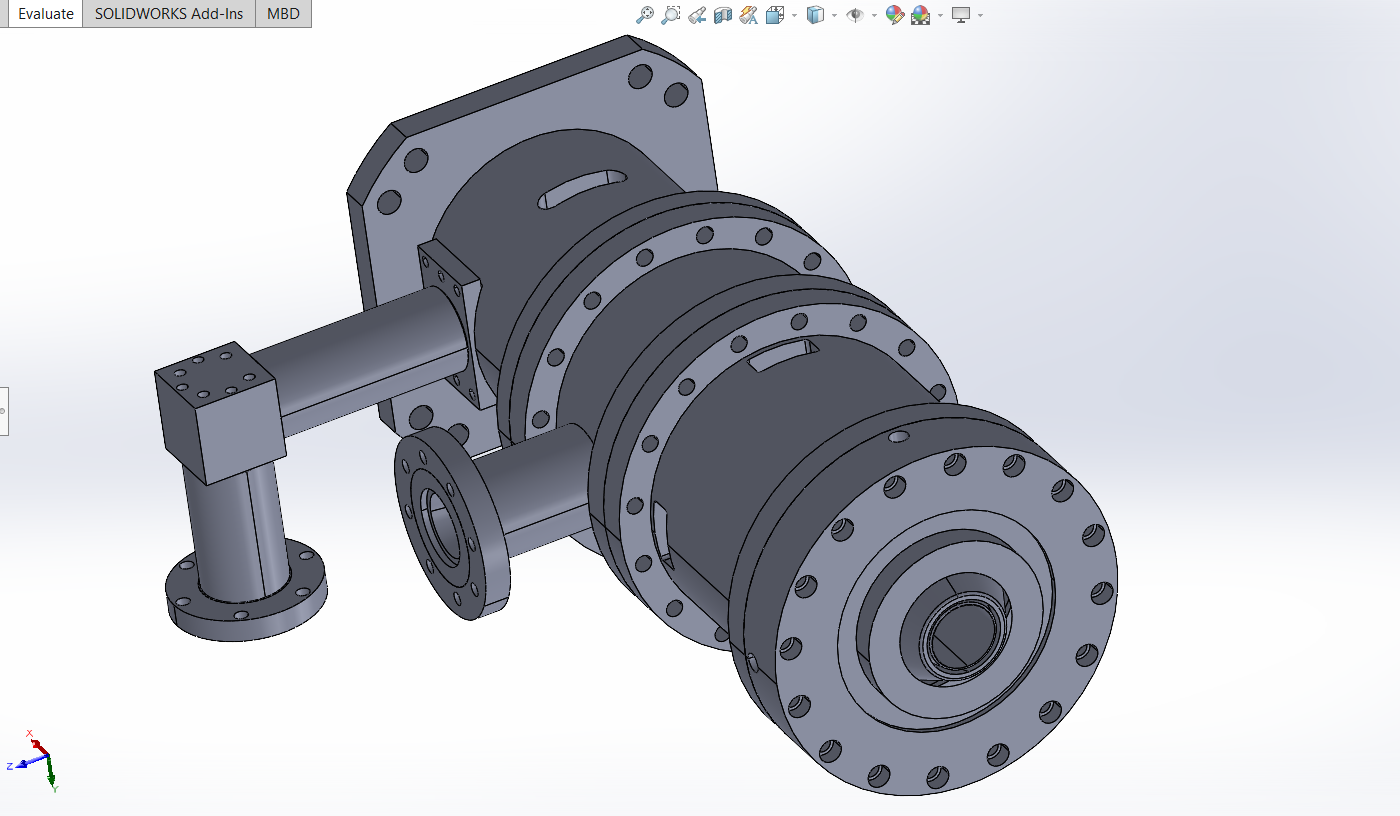Switch to the Evaluate tab

point(46,14)
